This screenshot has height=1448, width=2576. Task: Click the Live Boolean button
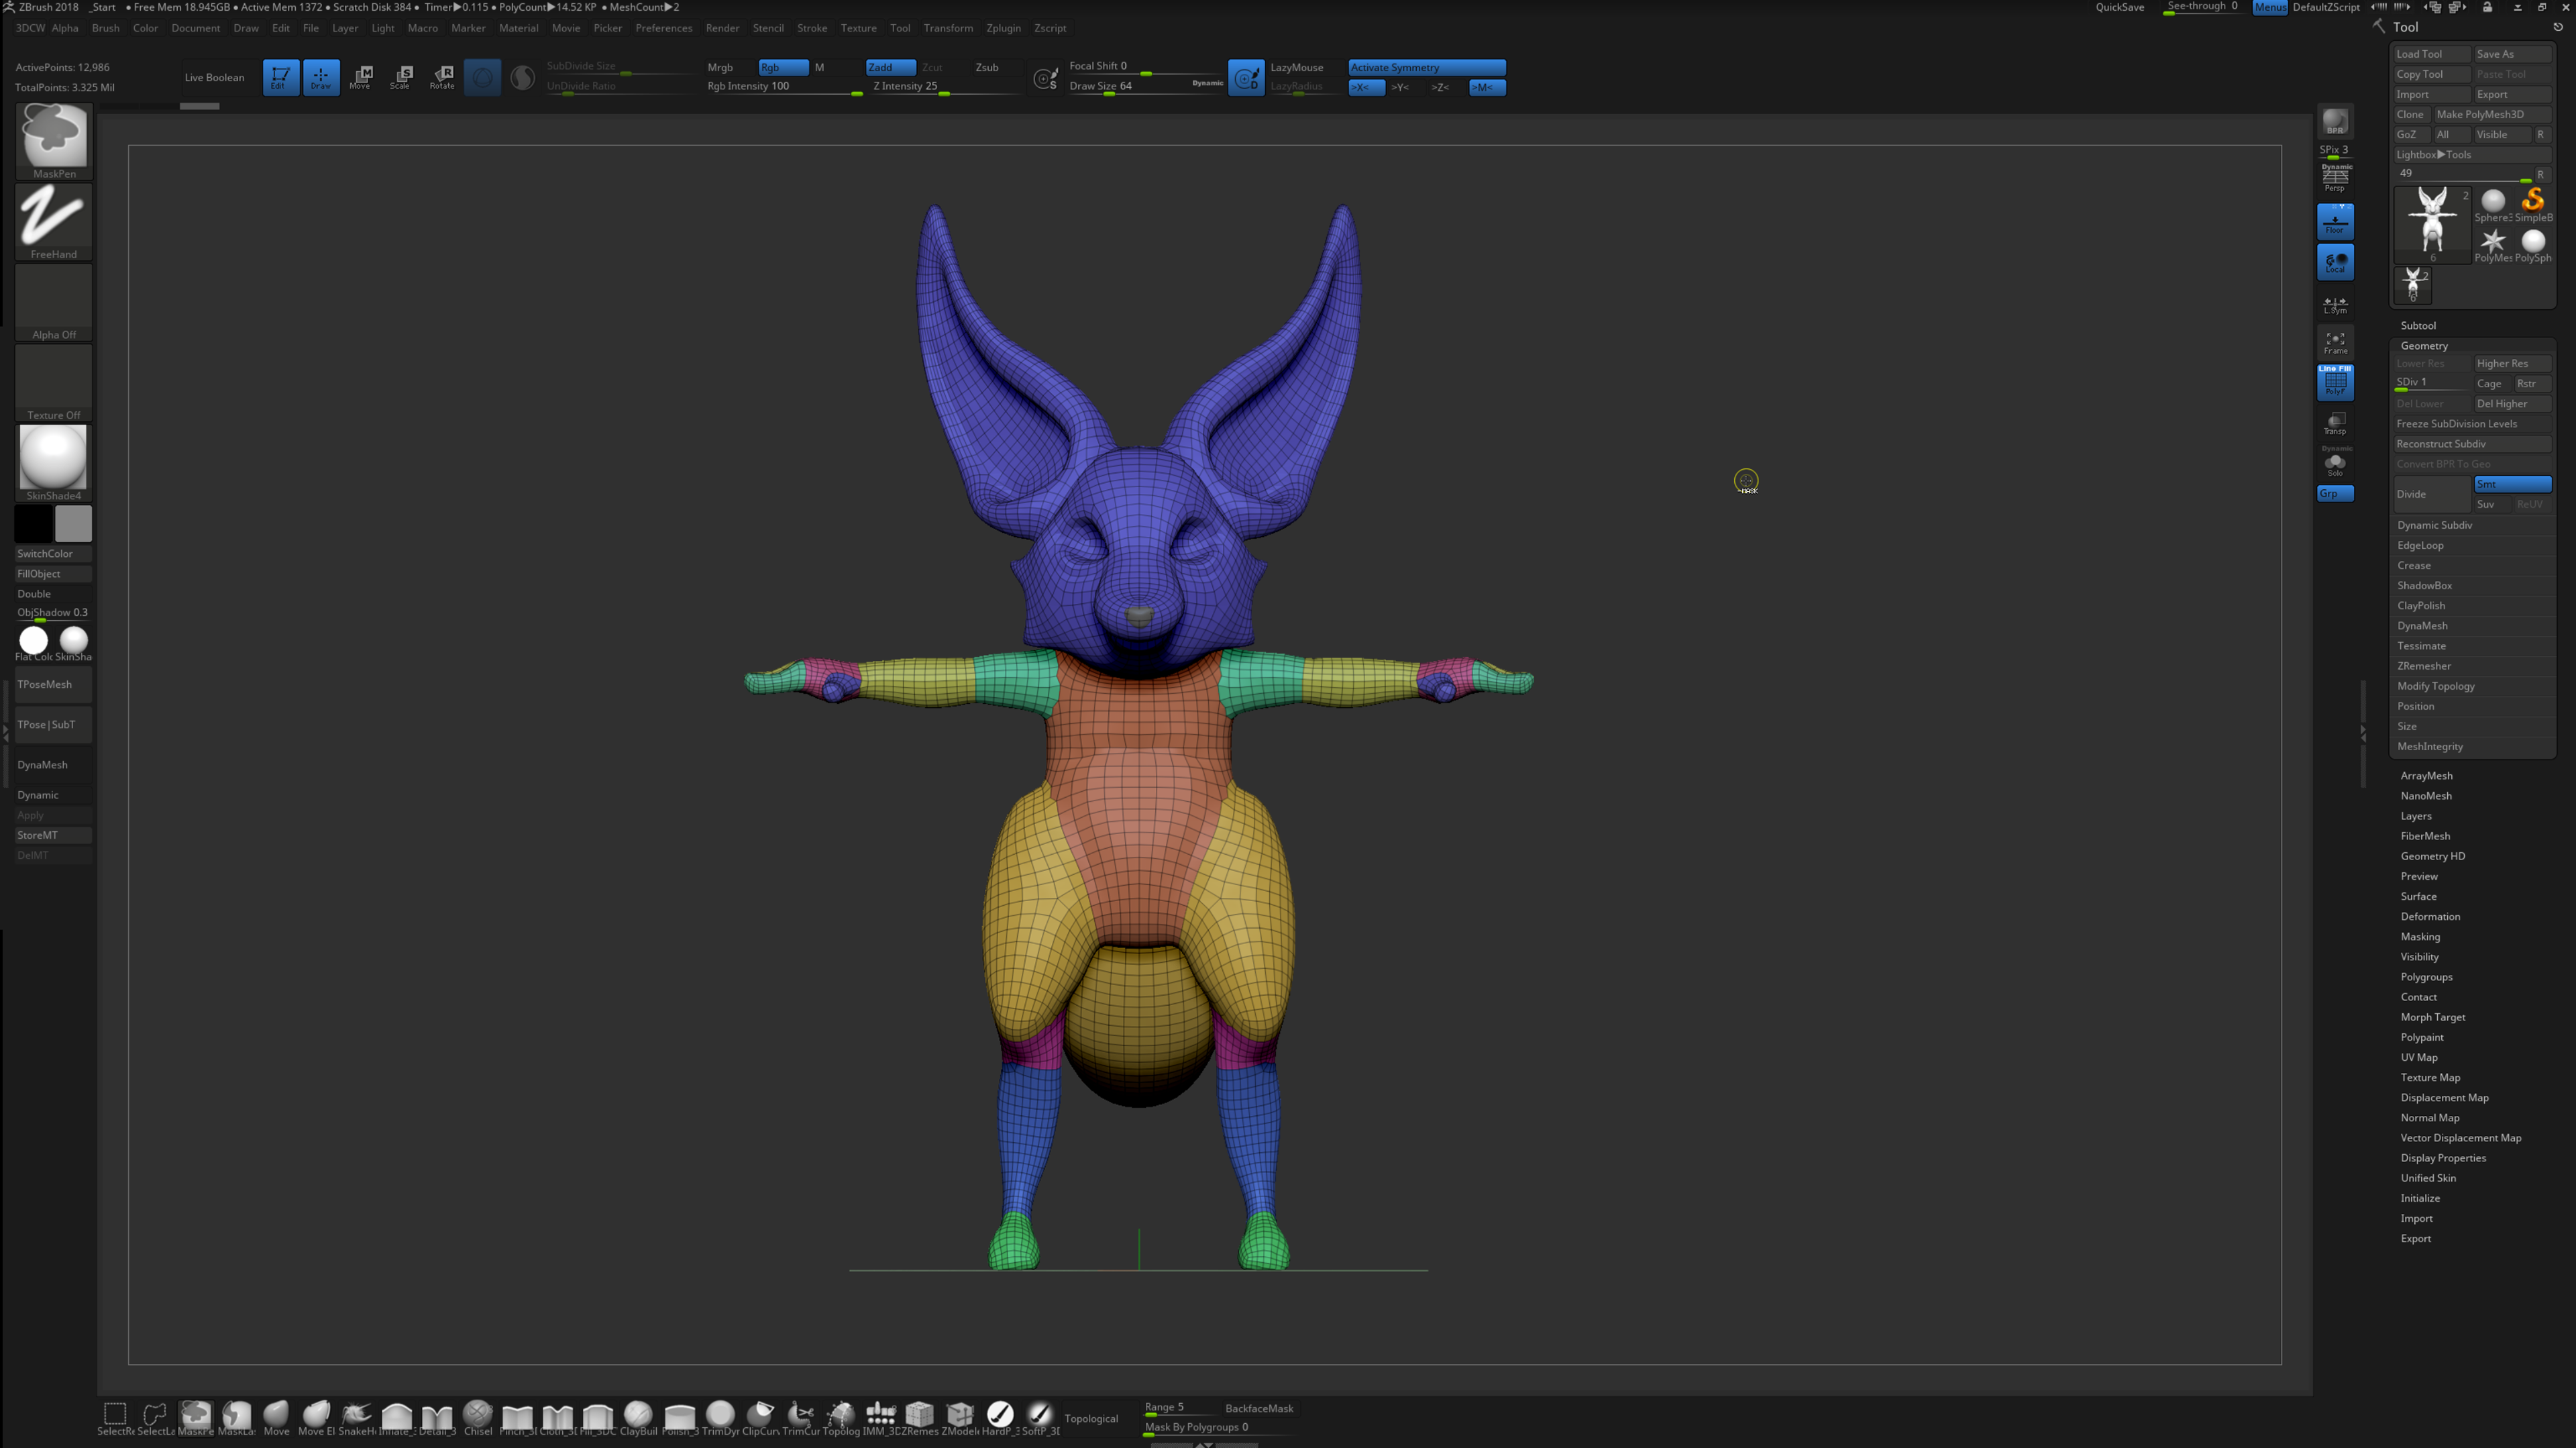[214, 77]
